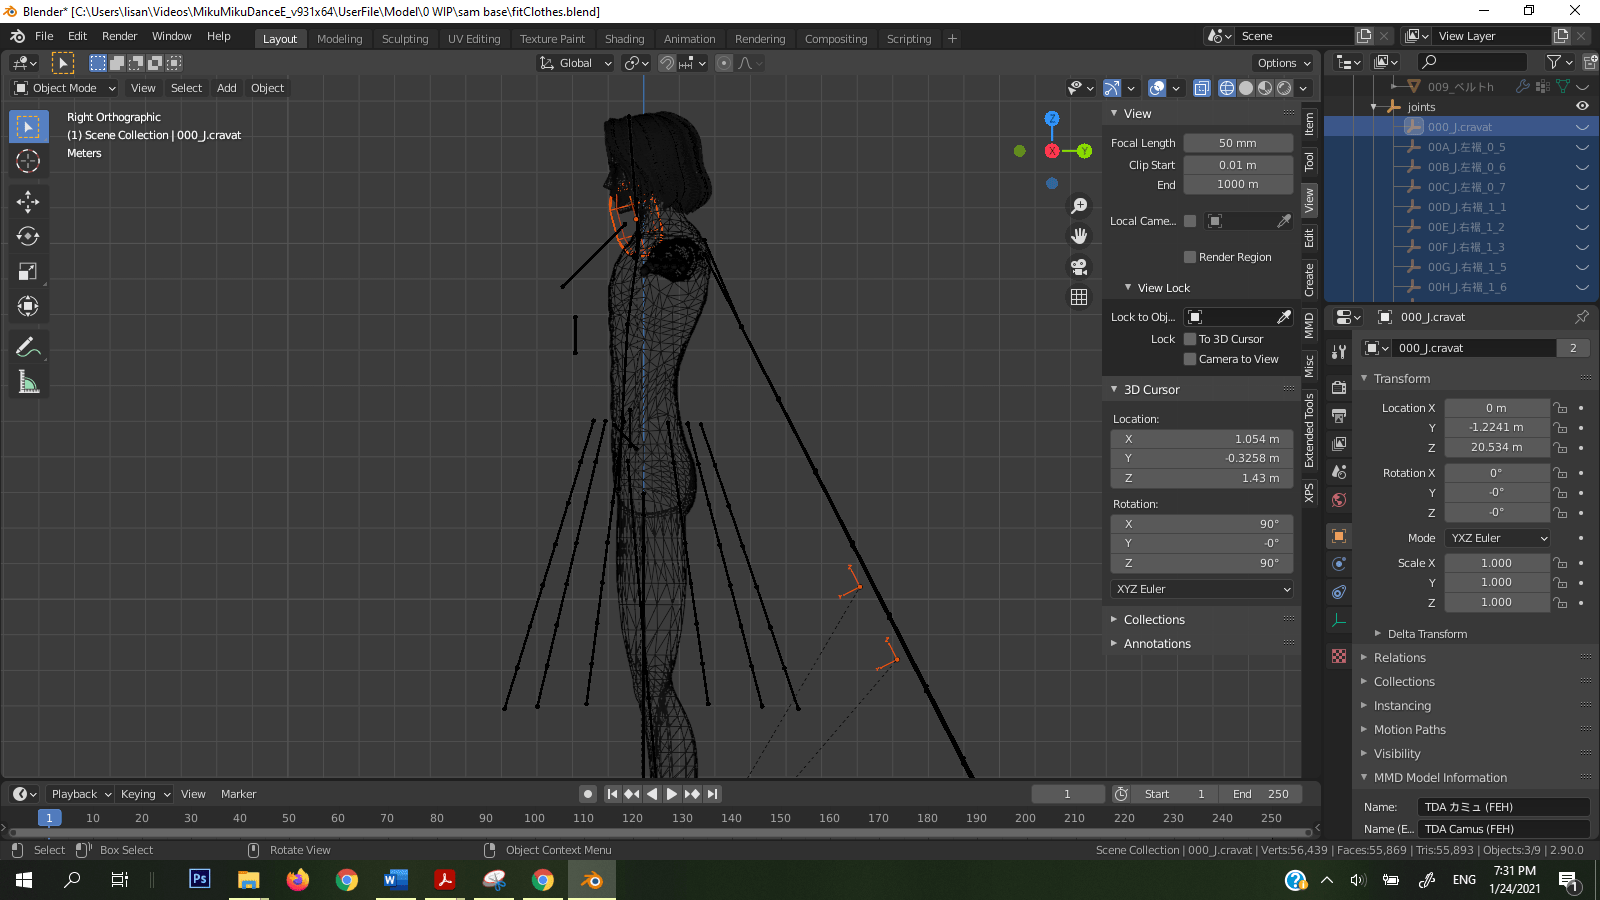Open the YXZ Euler rotation mode dropdown

point(1496,537)
